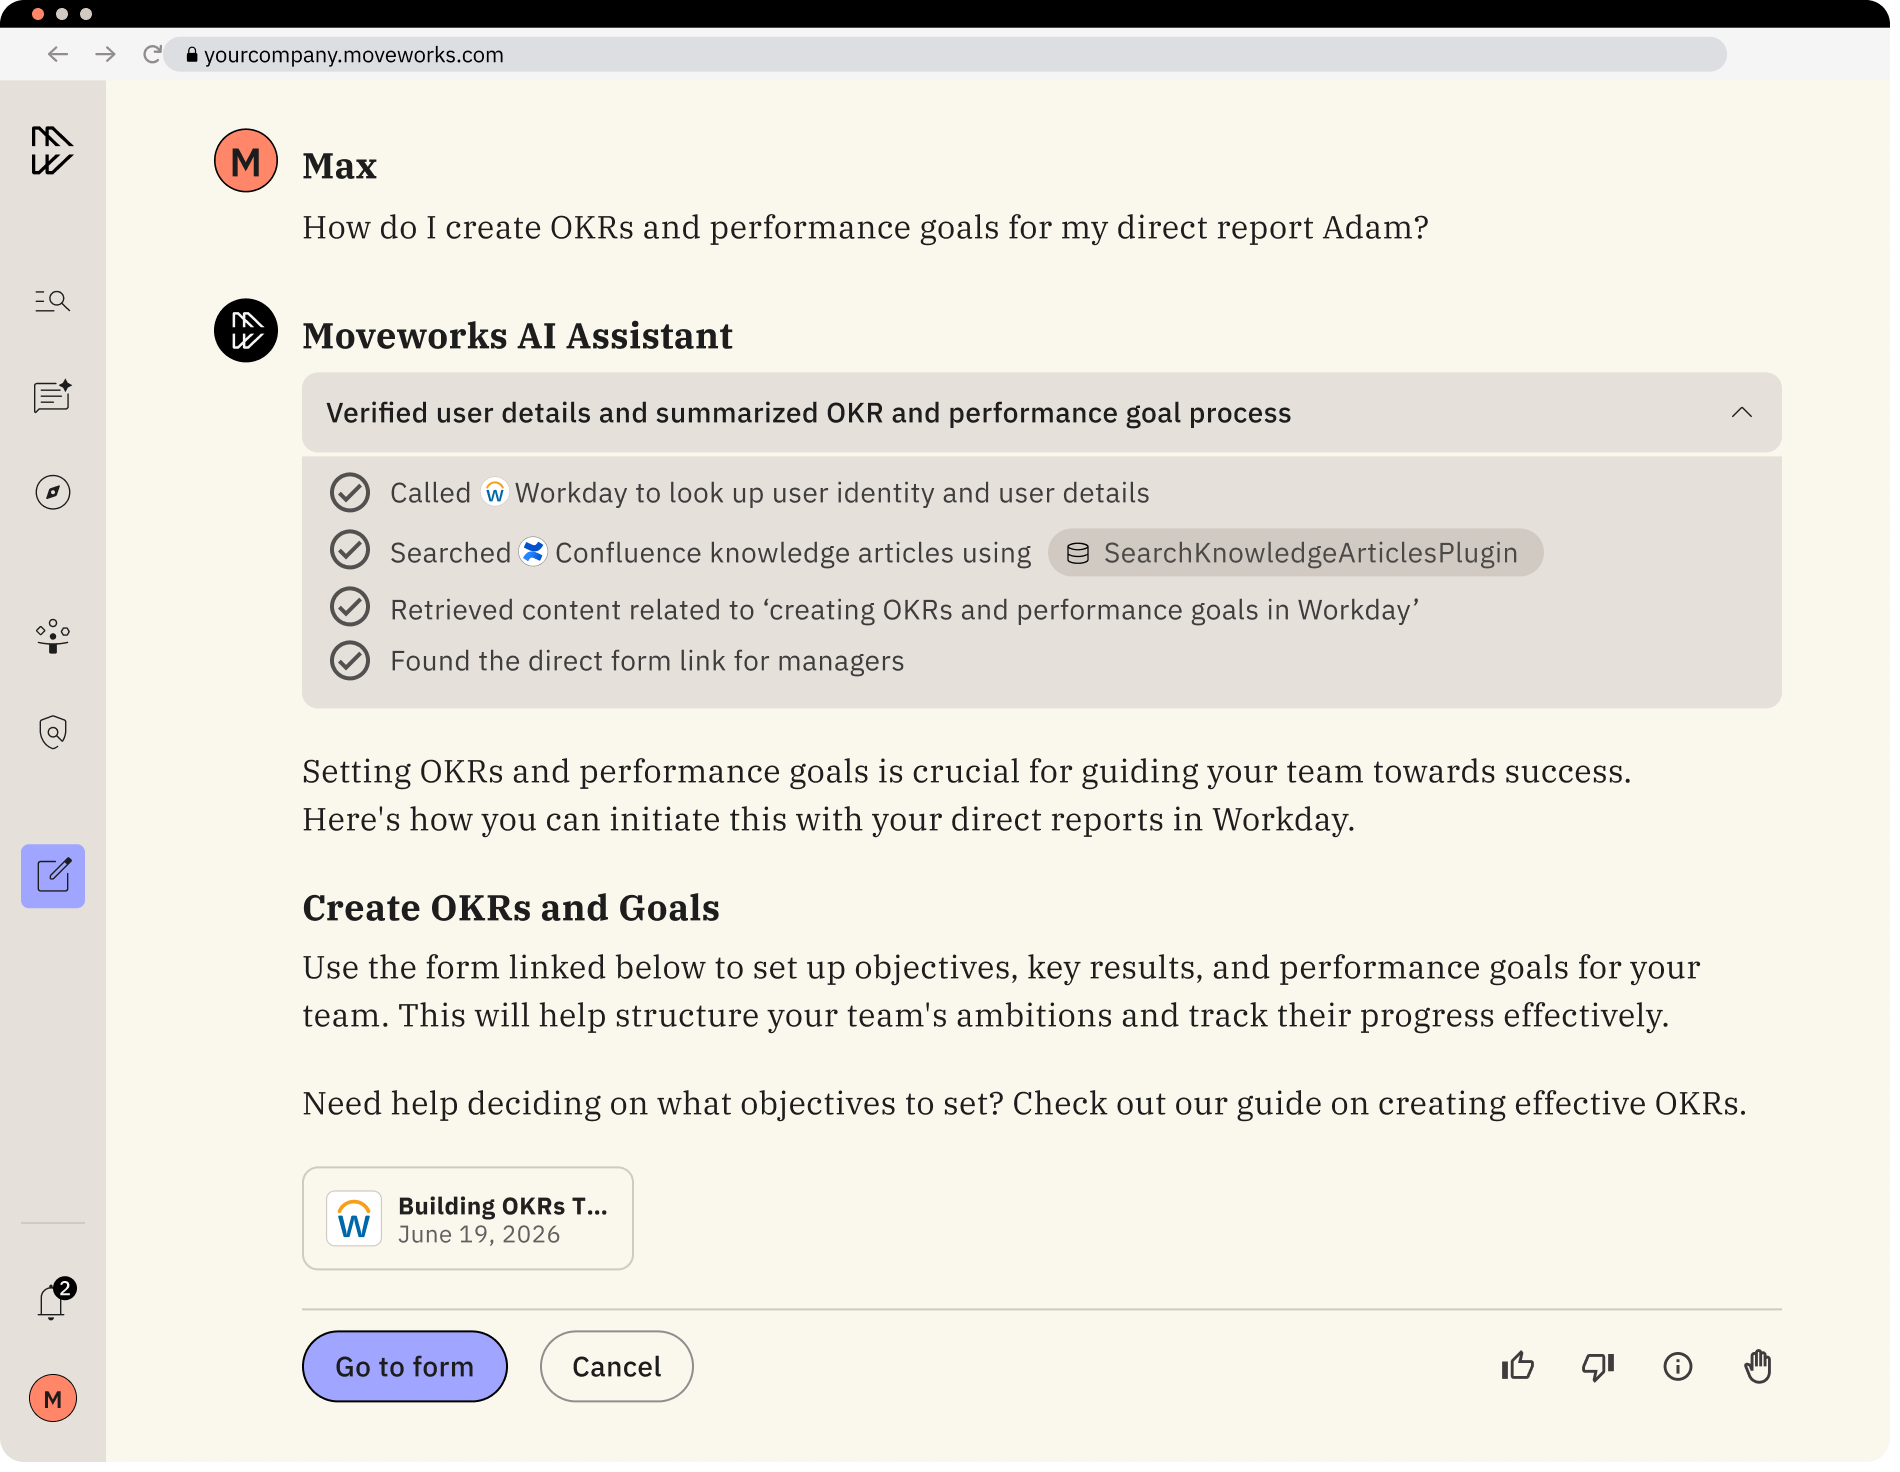Viewport: 1900px width, 1472px height.
Task: Click Max's question about OKRs for Adam
Action: 865,228
